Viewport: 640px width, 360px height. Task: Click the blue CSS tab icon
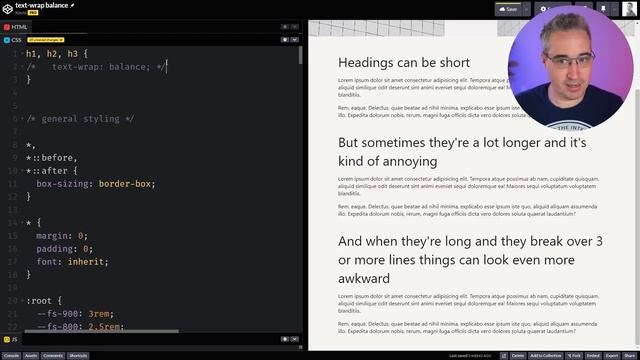pyautogui.click(x=7, y=40)
